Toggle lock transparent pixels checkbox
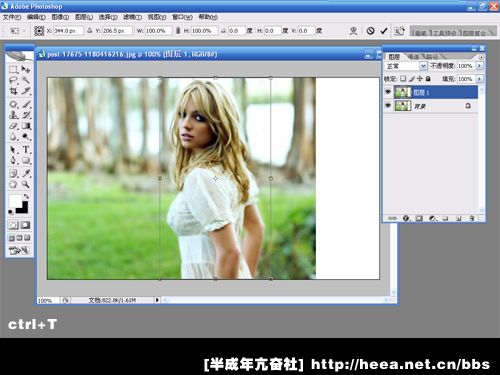 pos(403,79)
